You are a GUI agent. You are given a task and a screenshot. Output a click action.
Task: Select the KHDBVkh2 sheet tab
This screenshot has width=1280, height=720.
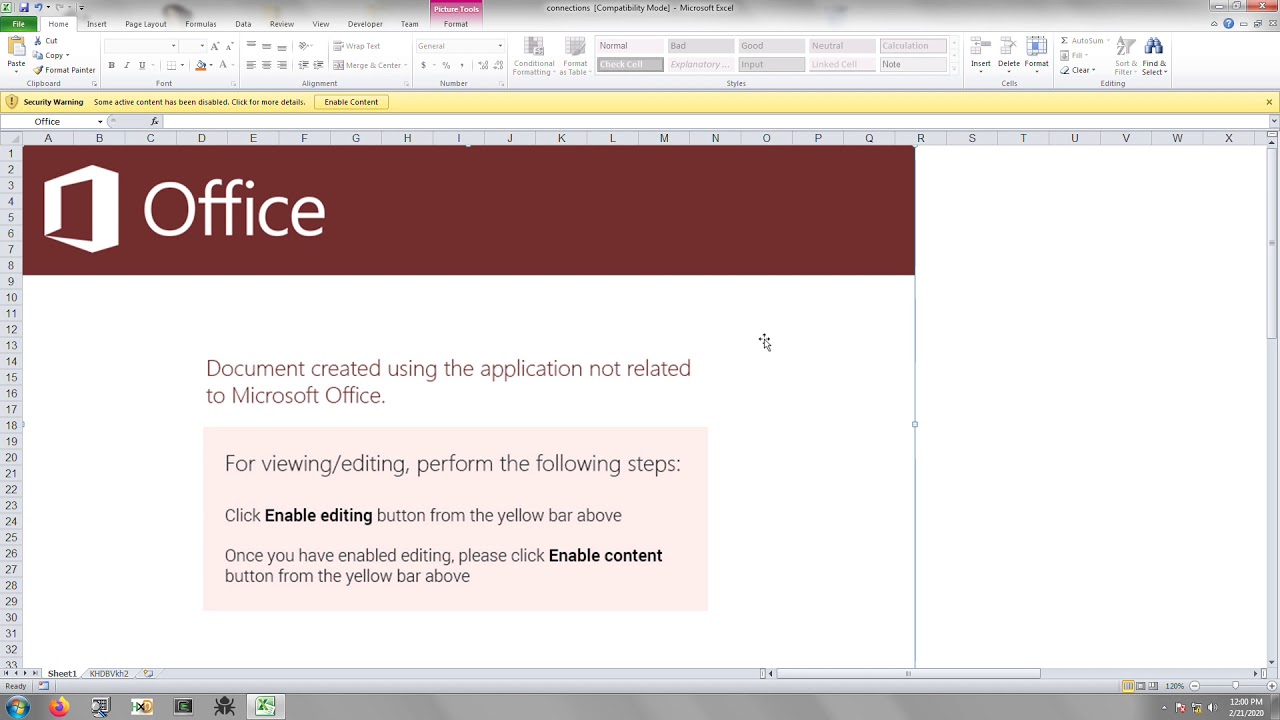coord(109,674)
